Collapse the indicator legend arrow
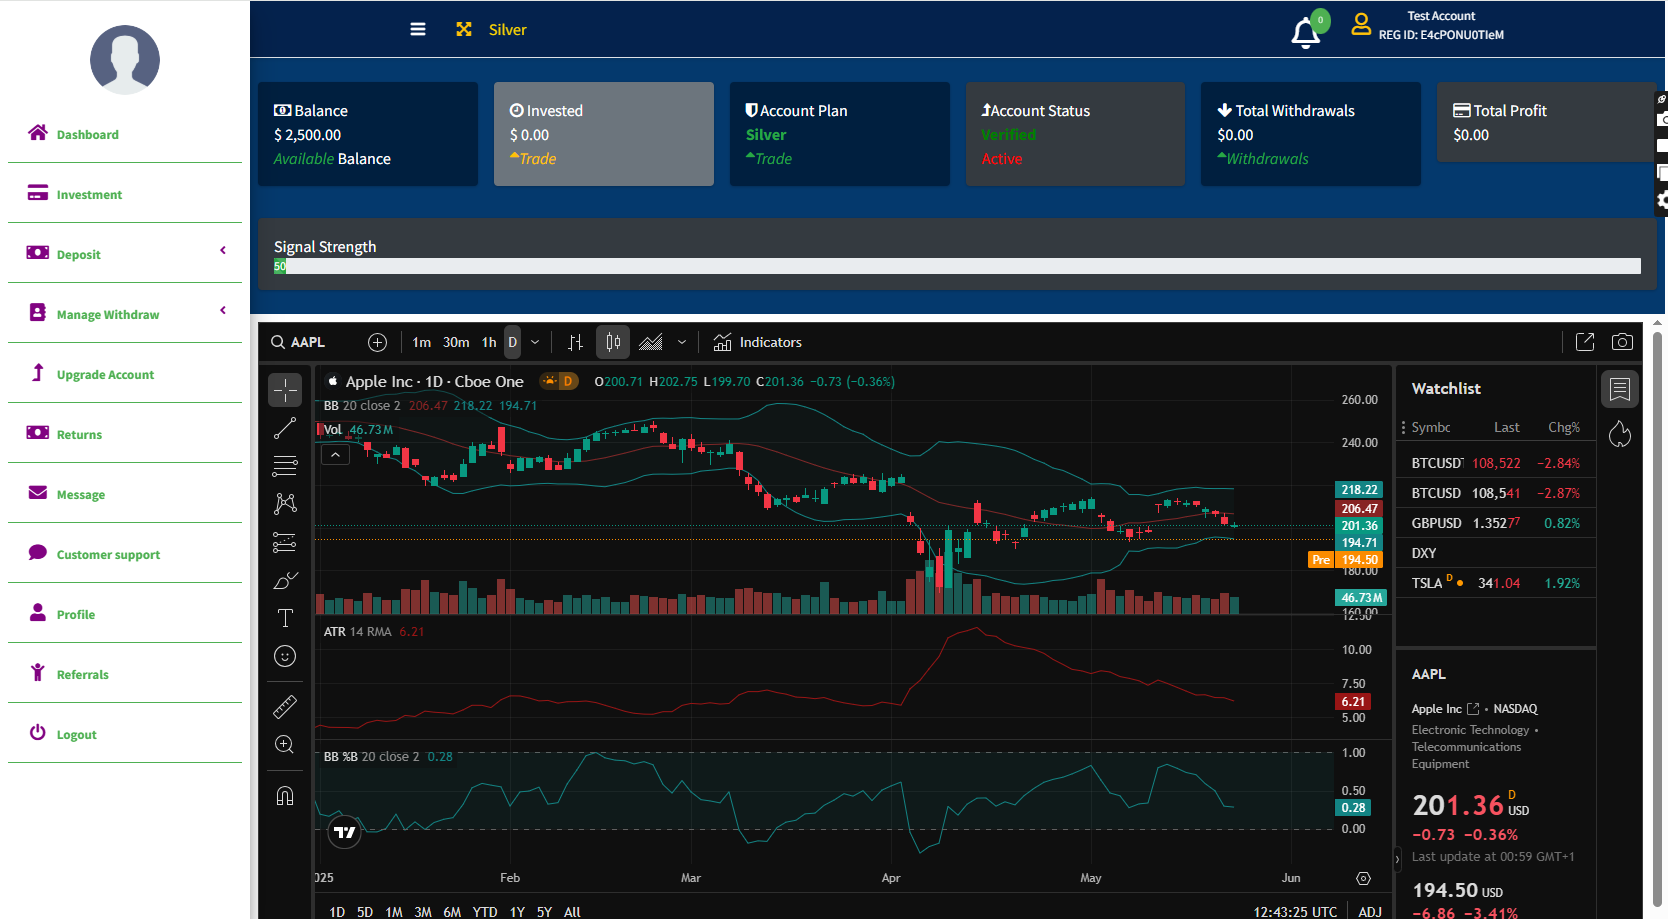Image resolution: width=1668 pixels, height=919 pixels. click(336, 455)
